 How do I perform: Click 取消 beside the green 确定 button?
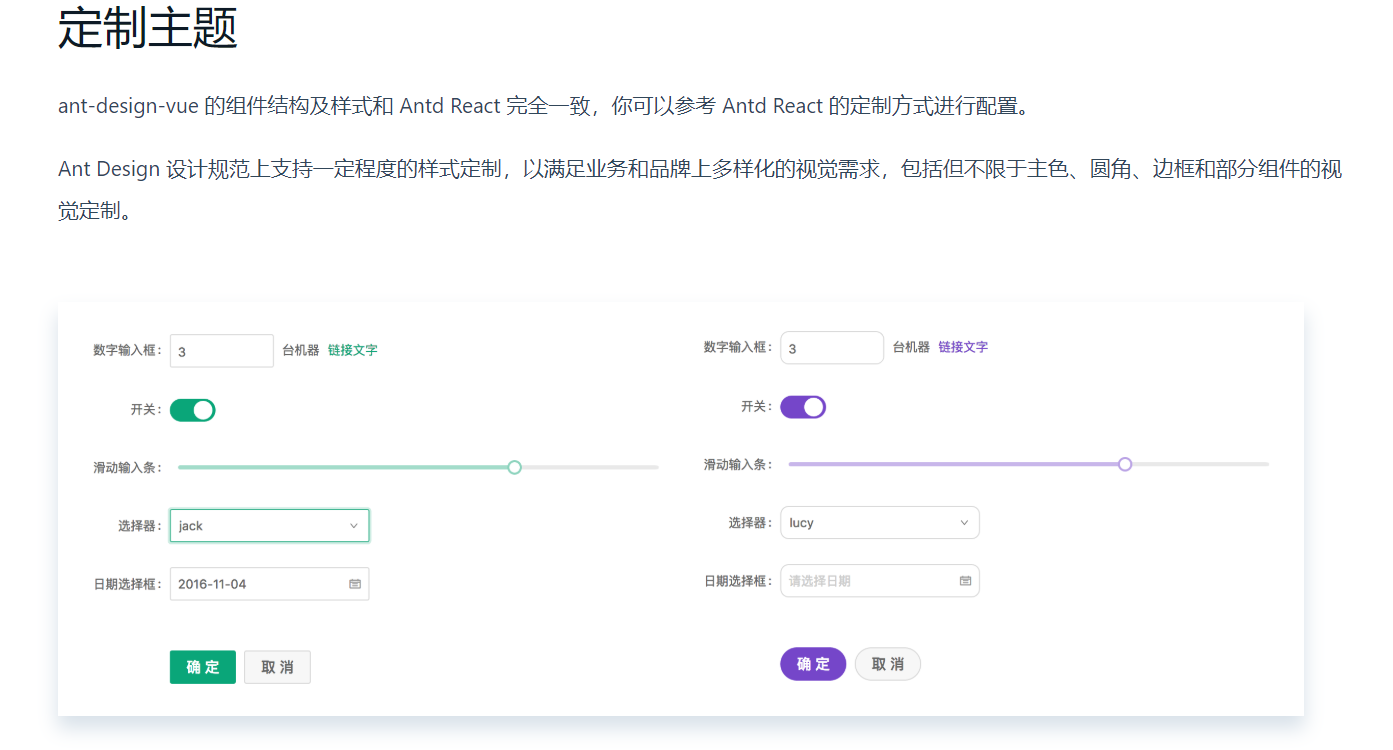click(x=277, y=667)
